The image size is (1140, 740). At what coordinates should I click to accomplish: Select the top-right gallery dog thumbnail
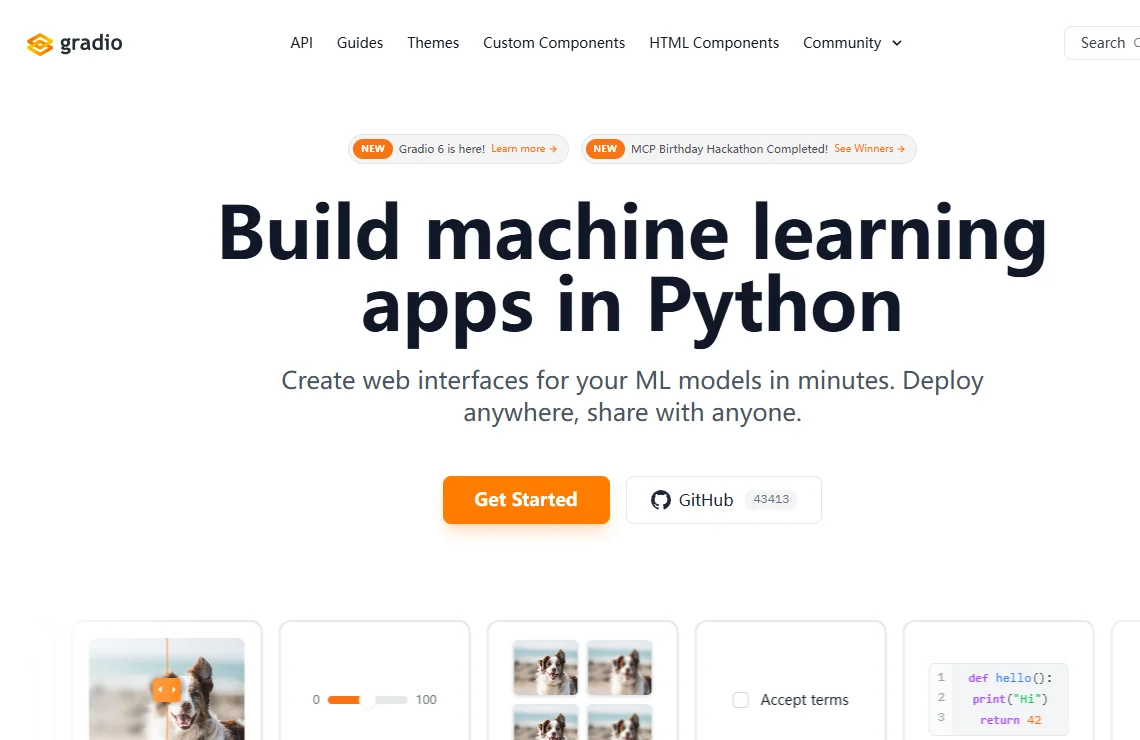620,667
